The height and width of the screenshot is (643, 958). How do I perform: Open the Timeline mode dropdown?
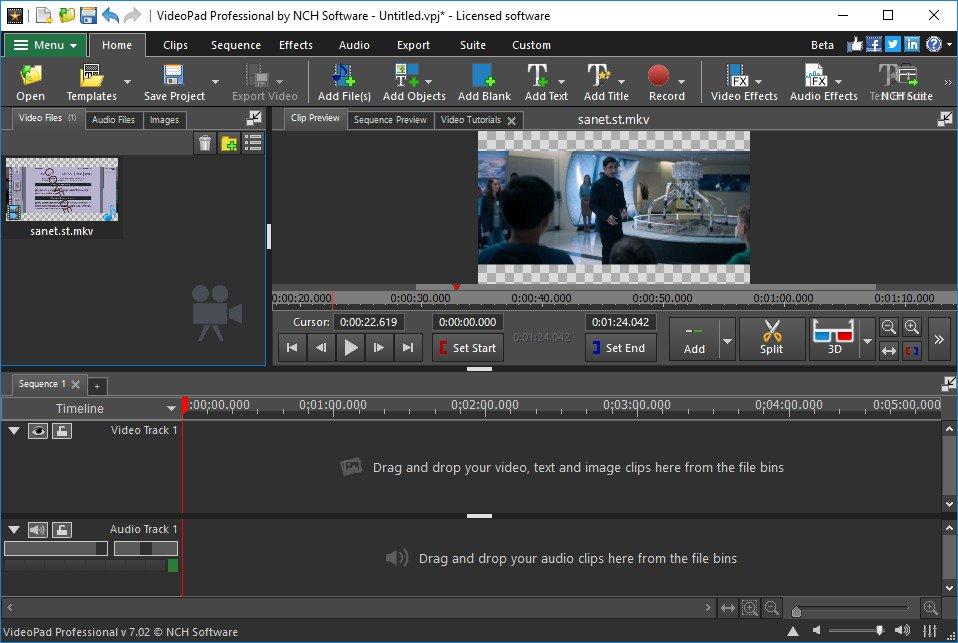pyautogui.click(x=171, y=408)
